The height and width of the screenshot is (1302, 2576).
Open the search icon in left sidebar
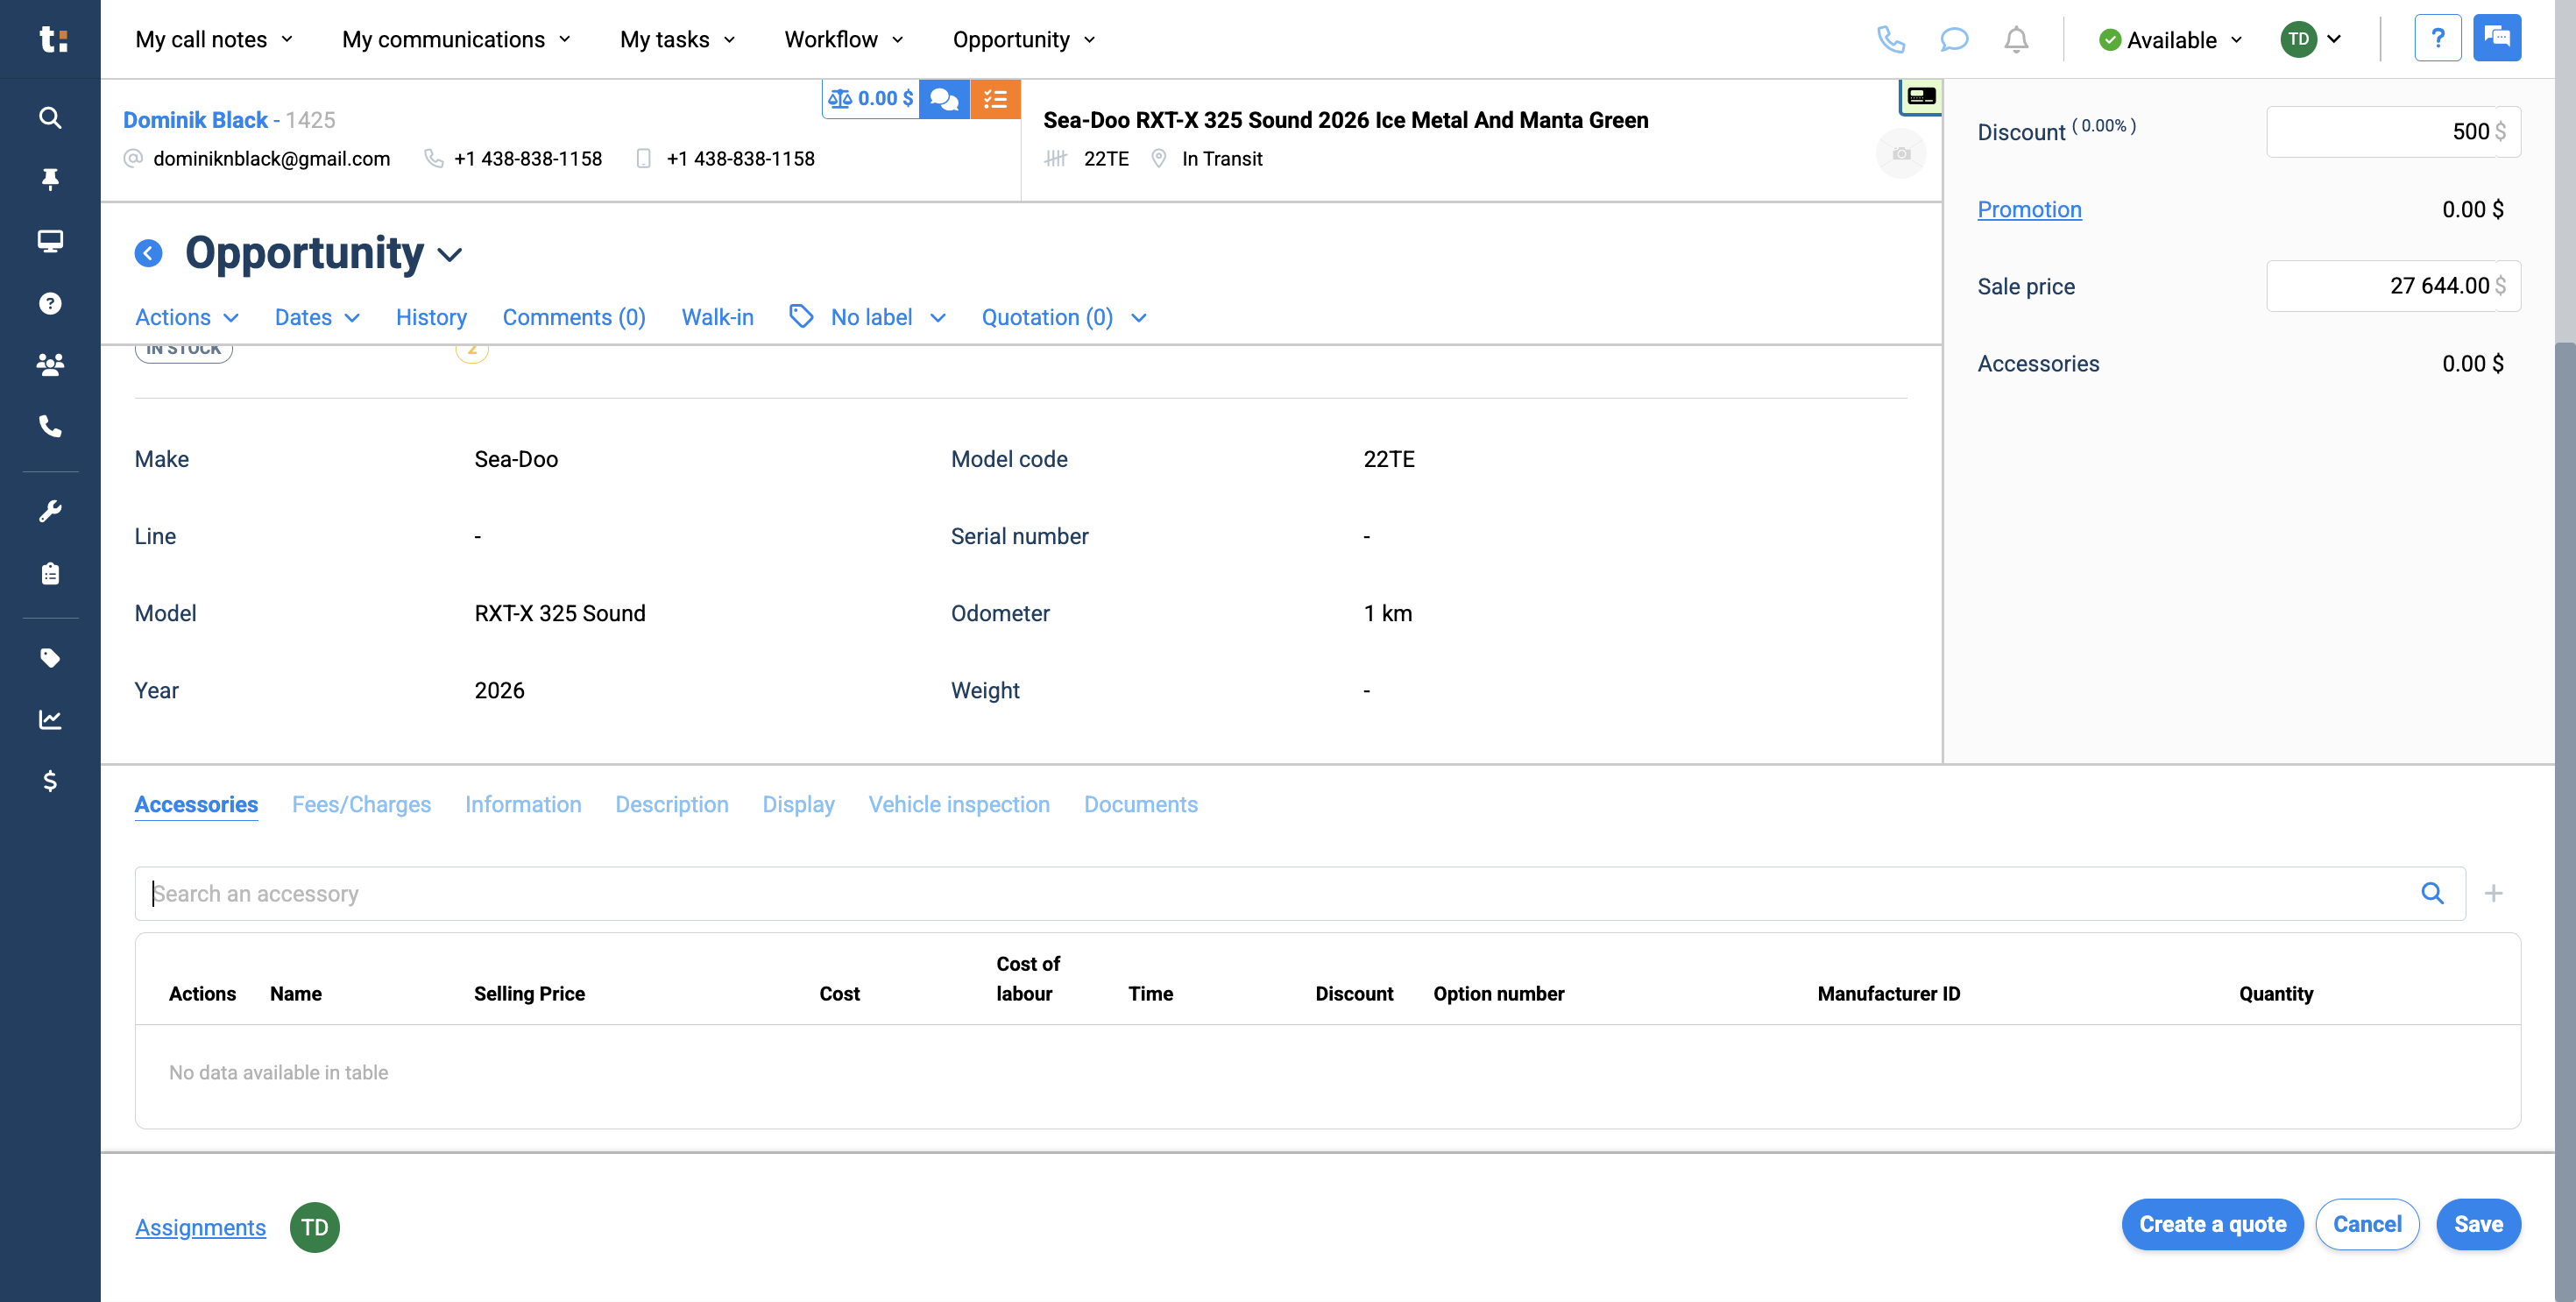click(50, 117)
